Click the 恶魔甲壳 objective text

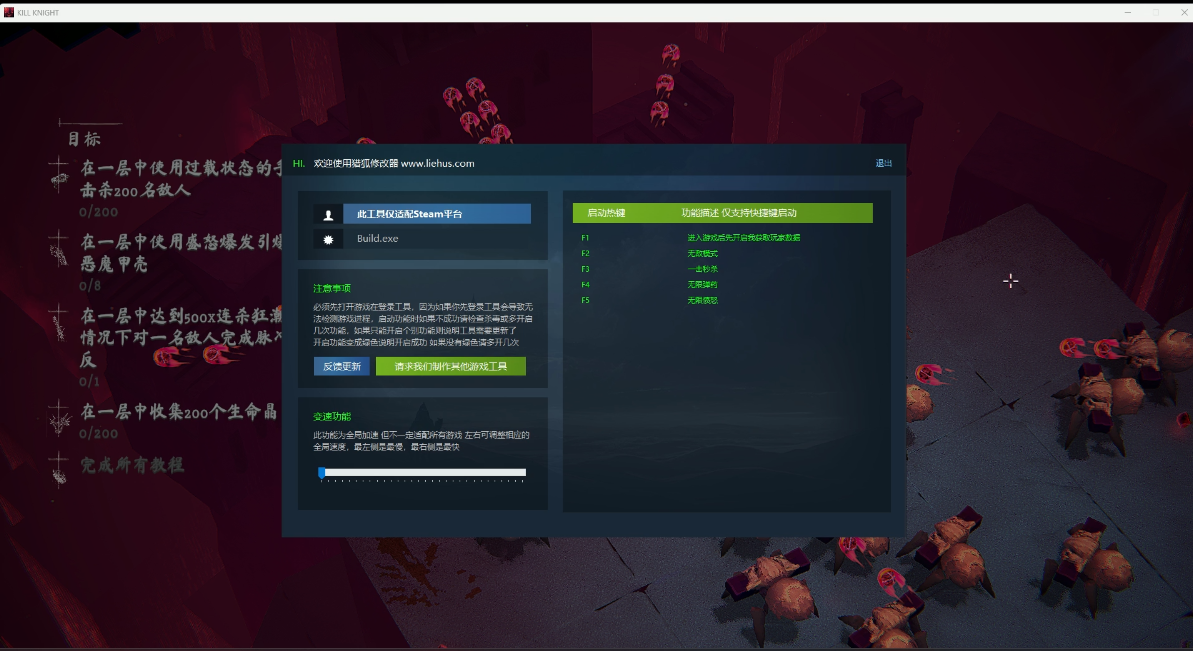114,264
